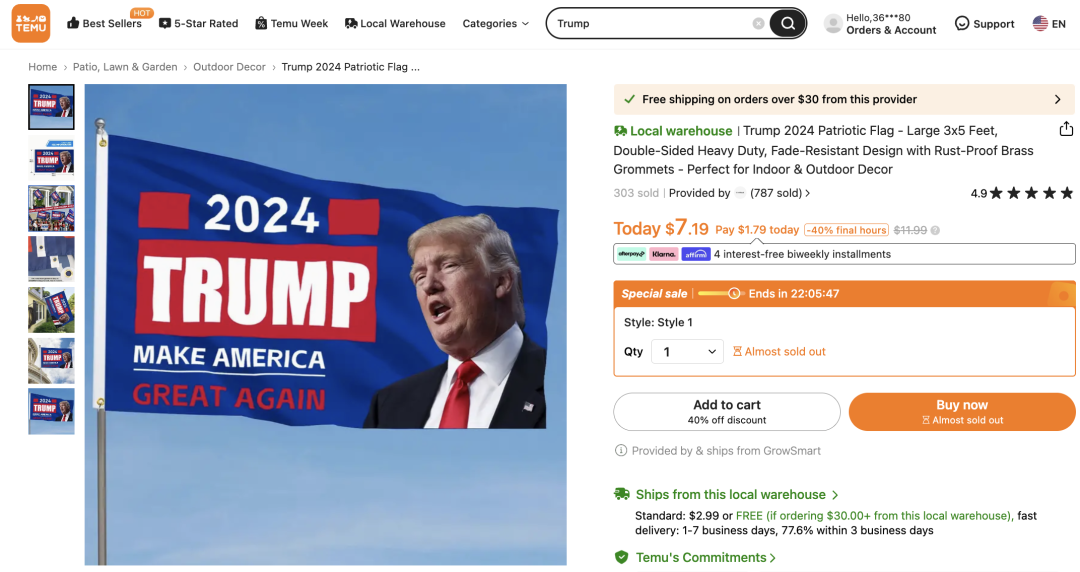Select the second product thumbnail
The width and height of the screenshot is (1080, 572).
(51, 157)
